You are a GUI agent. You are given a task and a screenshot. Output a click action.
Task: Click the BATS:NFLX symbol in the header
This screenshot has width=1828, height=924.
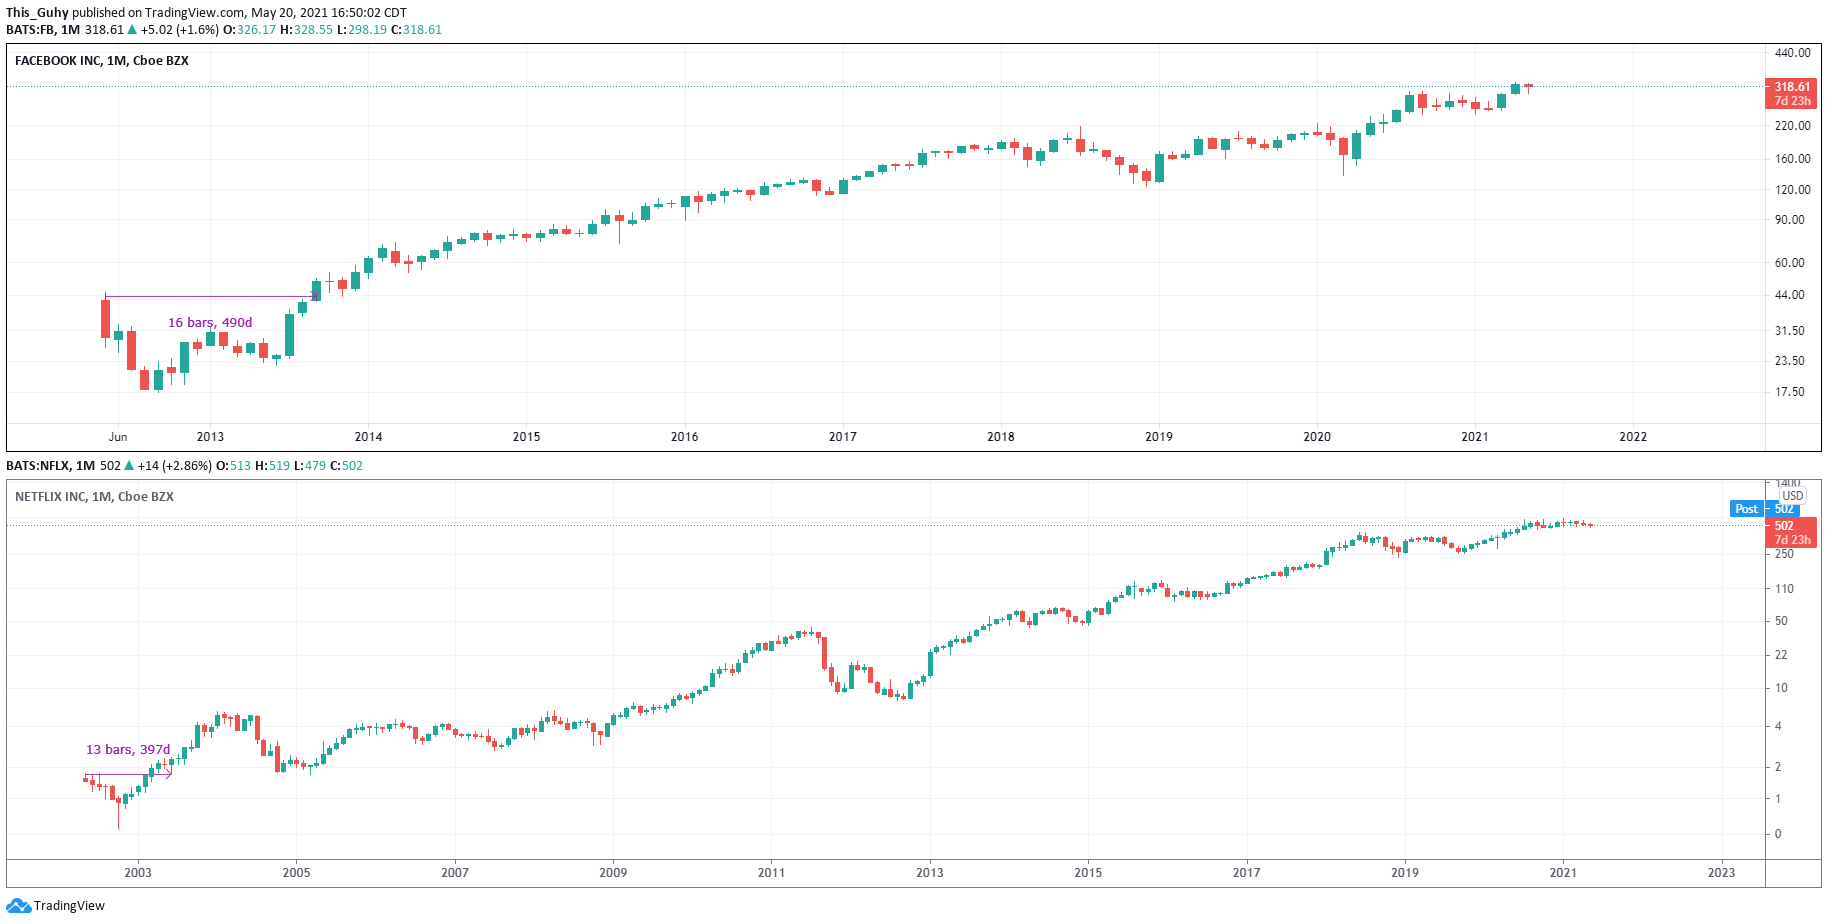pos(38,466)
